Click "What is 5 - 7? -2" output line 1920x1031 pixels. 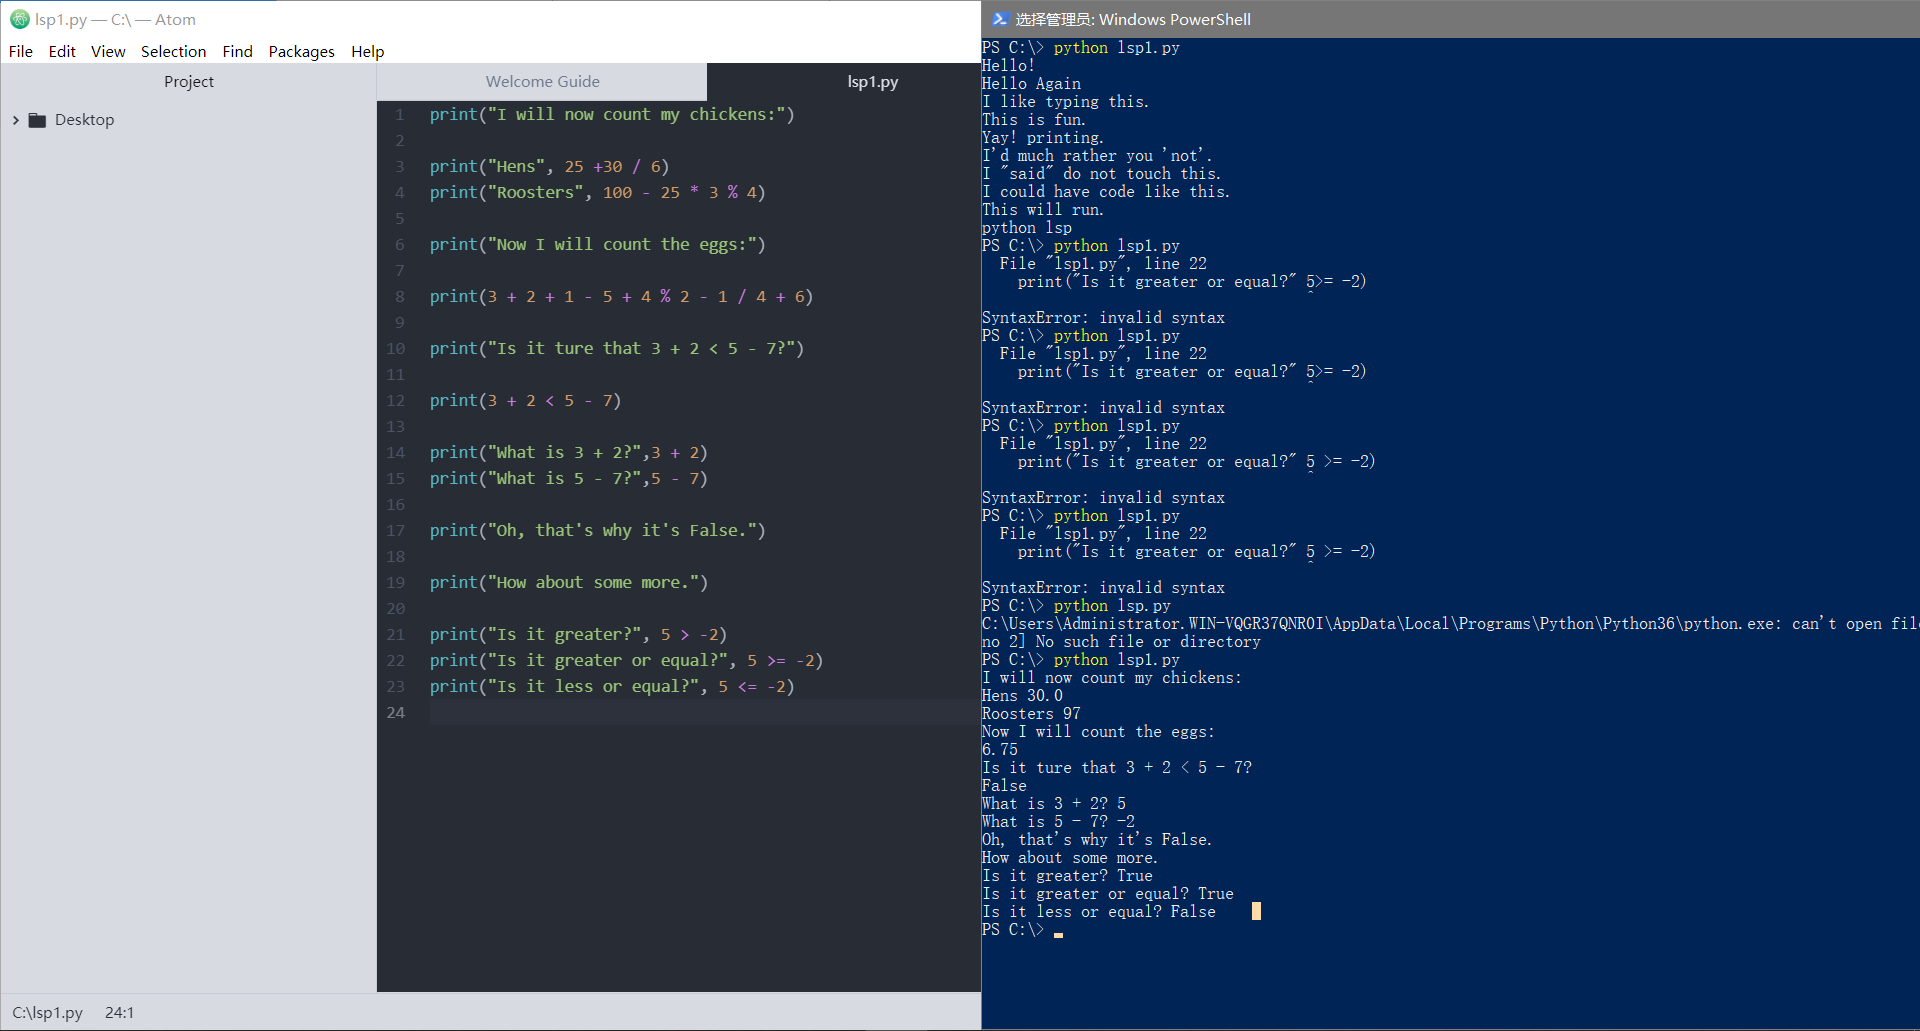tap(1058, 822)
